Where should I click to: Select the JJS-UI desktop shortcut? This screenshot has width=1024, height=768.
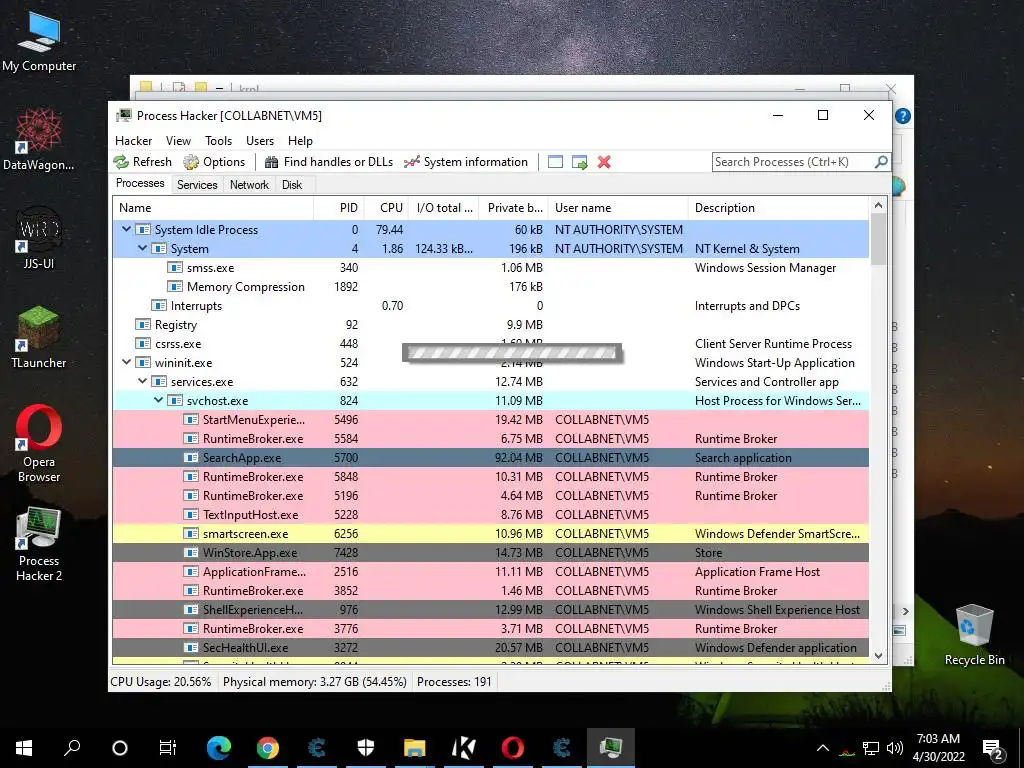(39, 238)
